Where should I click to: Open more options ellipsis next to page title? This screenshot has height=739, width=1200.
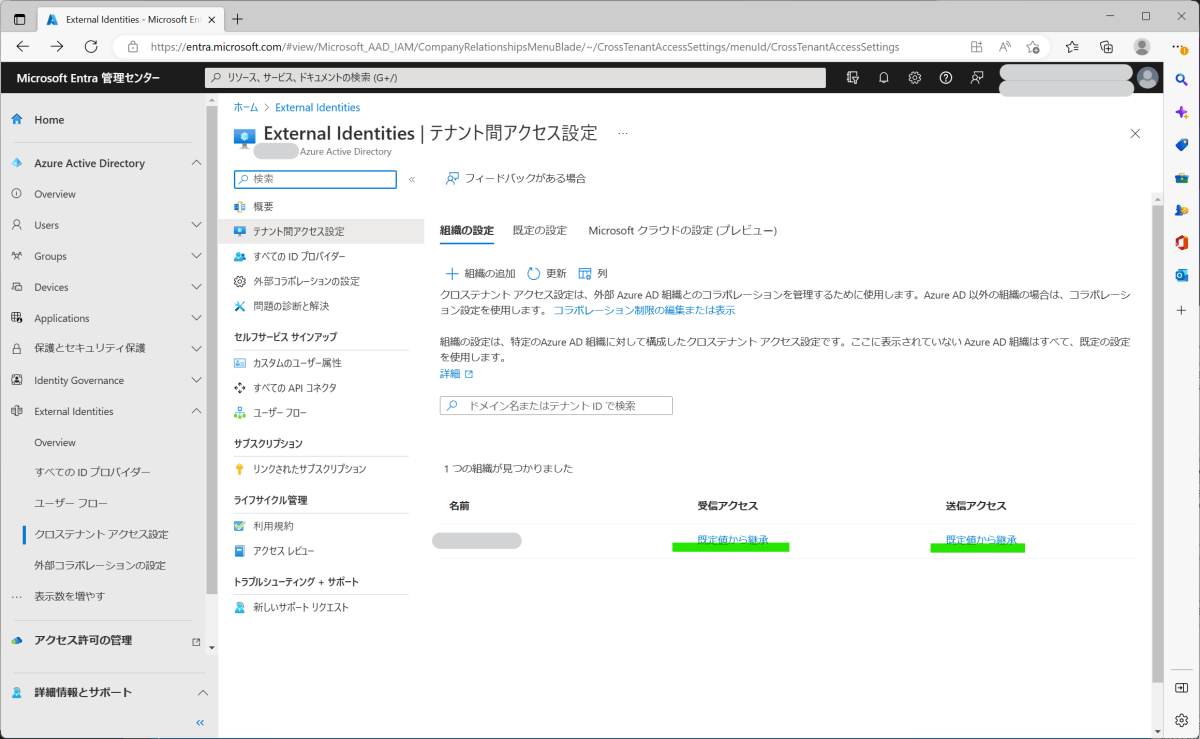point(623,133)
